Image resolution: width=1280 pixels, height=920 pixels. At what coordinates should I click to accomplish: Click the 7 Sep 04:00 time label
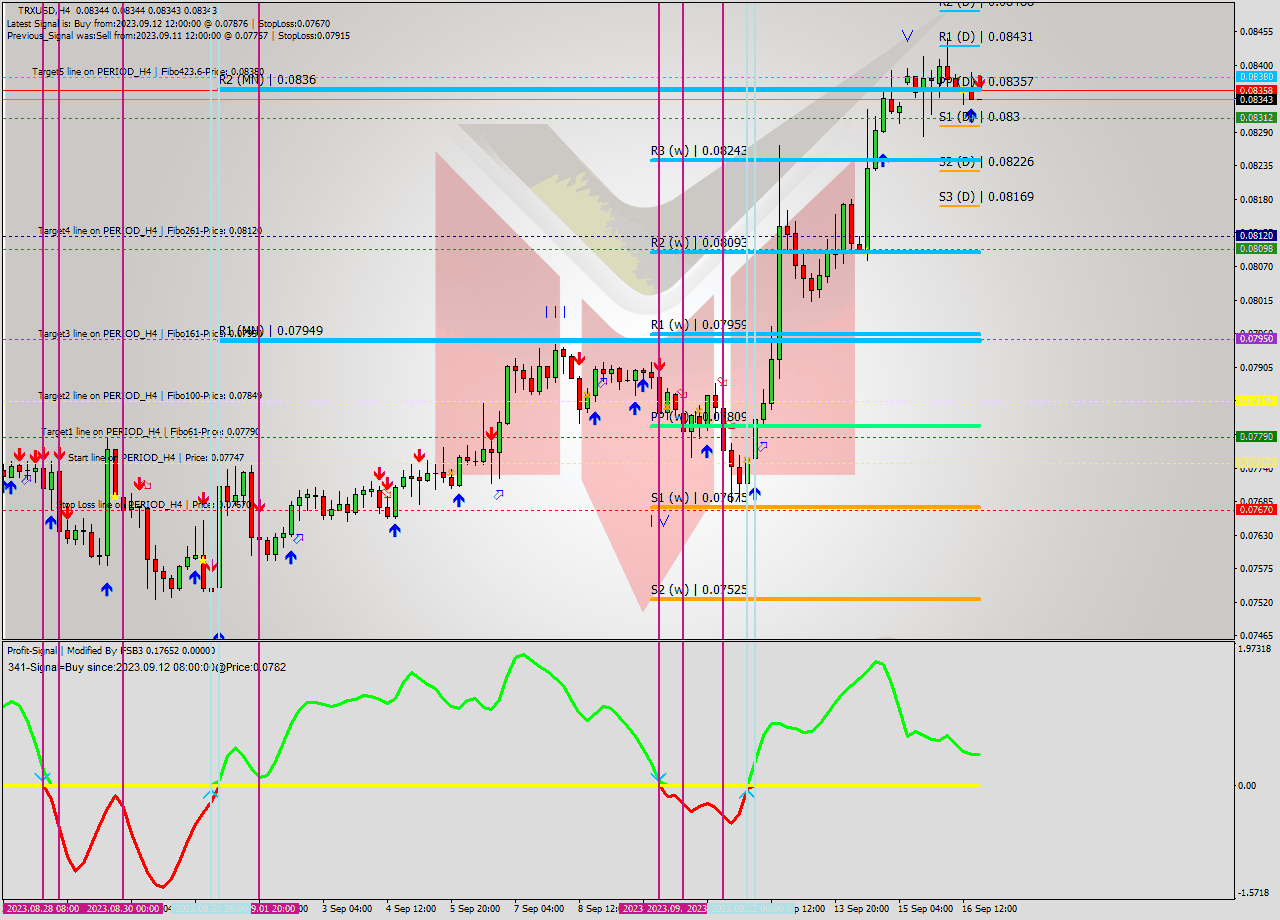pyautogui.click(x=539, y=909)
